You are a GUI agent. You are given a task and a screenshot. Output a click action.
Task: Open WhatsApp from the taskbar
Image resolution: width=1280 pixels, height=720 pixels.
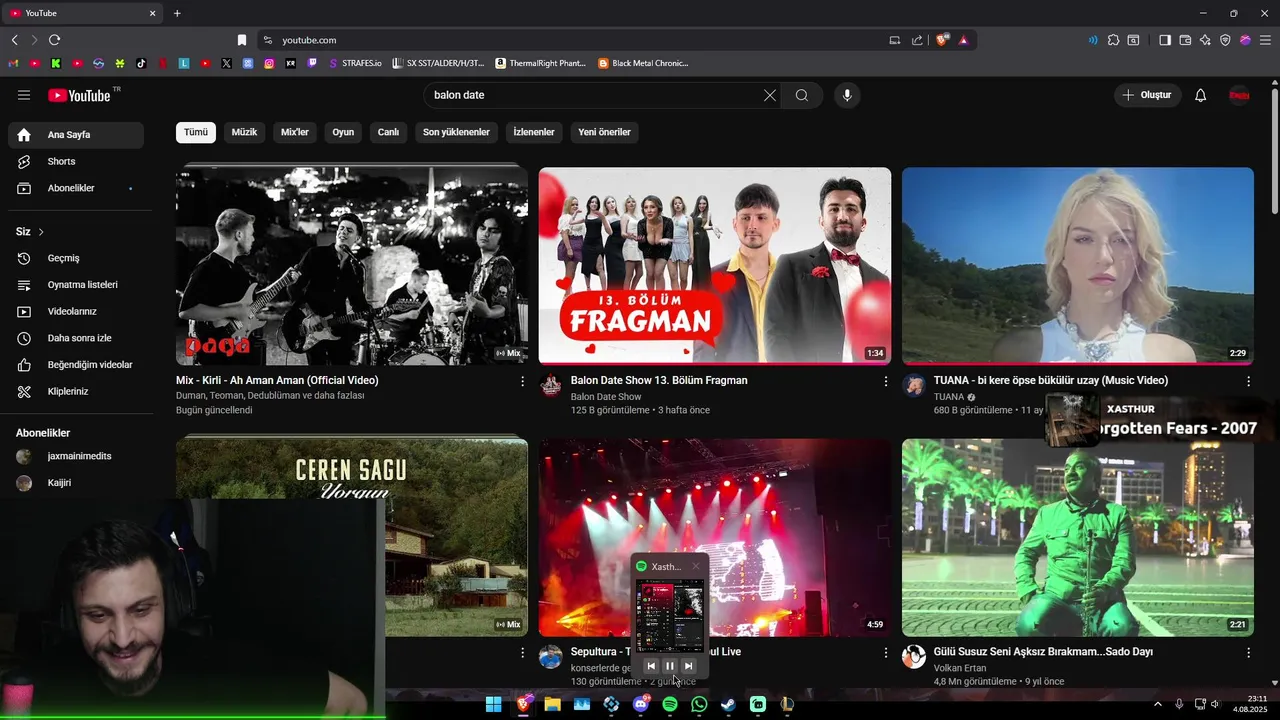pyautogui.click(x=699, y=704)
